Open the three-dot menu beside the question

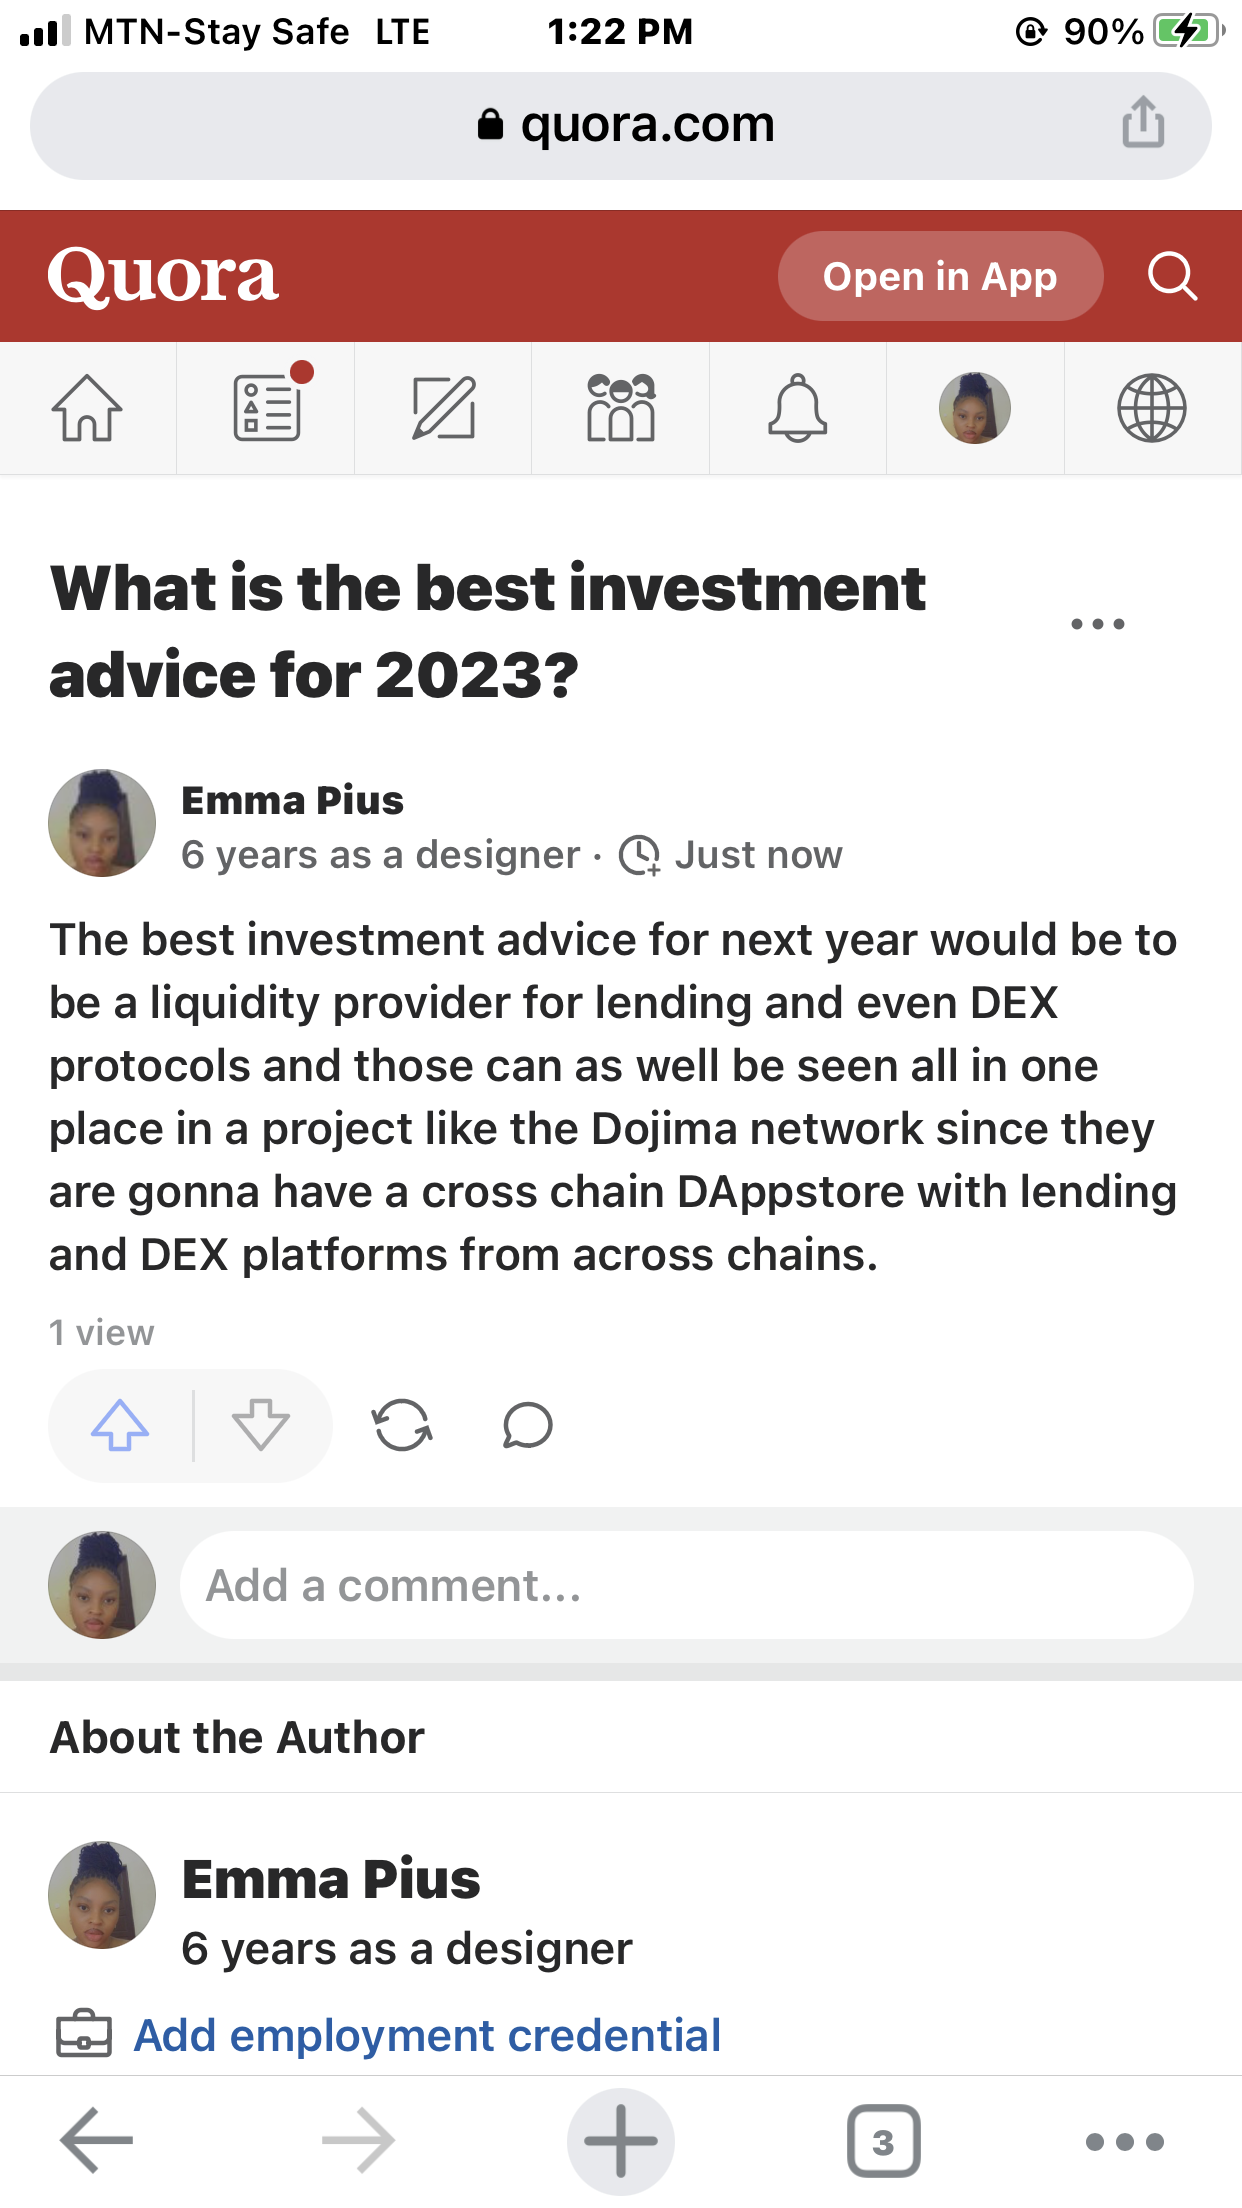[x=1098, y=624]
